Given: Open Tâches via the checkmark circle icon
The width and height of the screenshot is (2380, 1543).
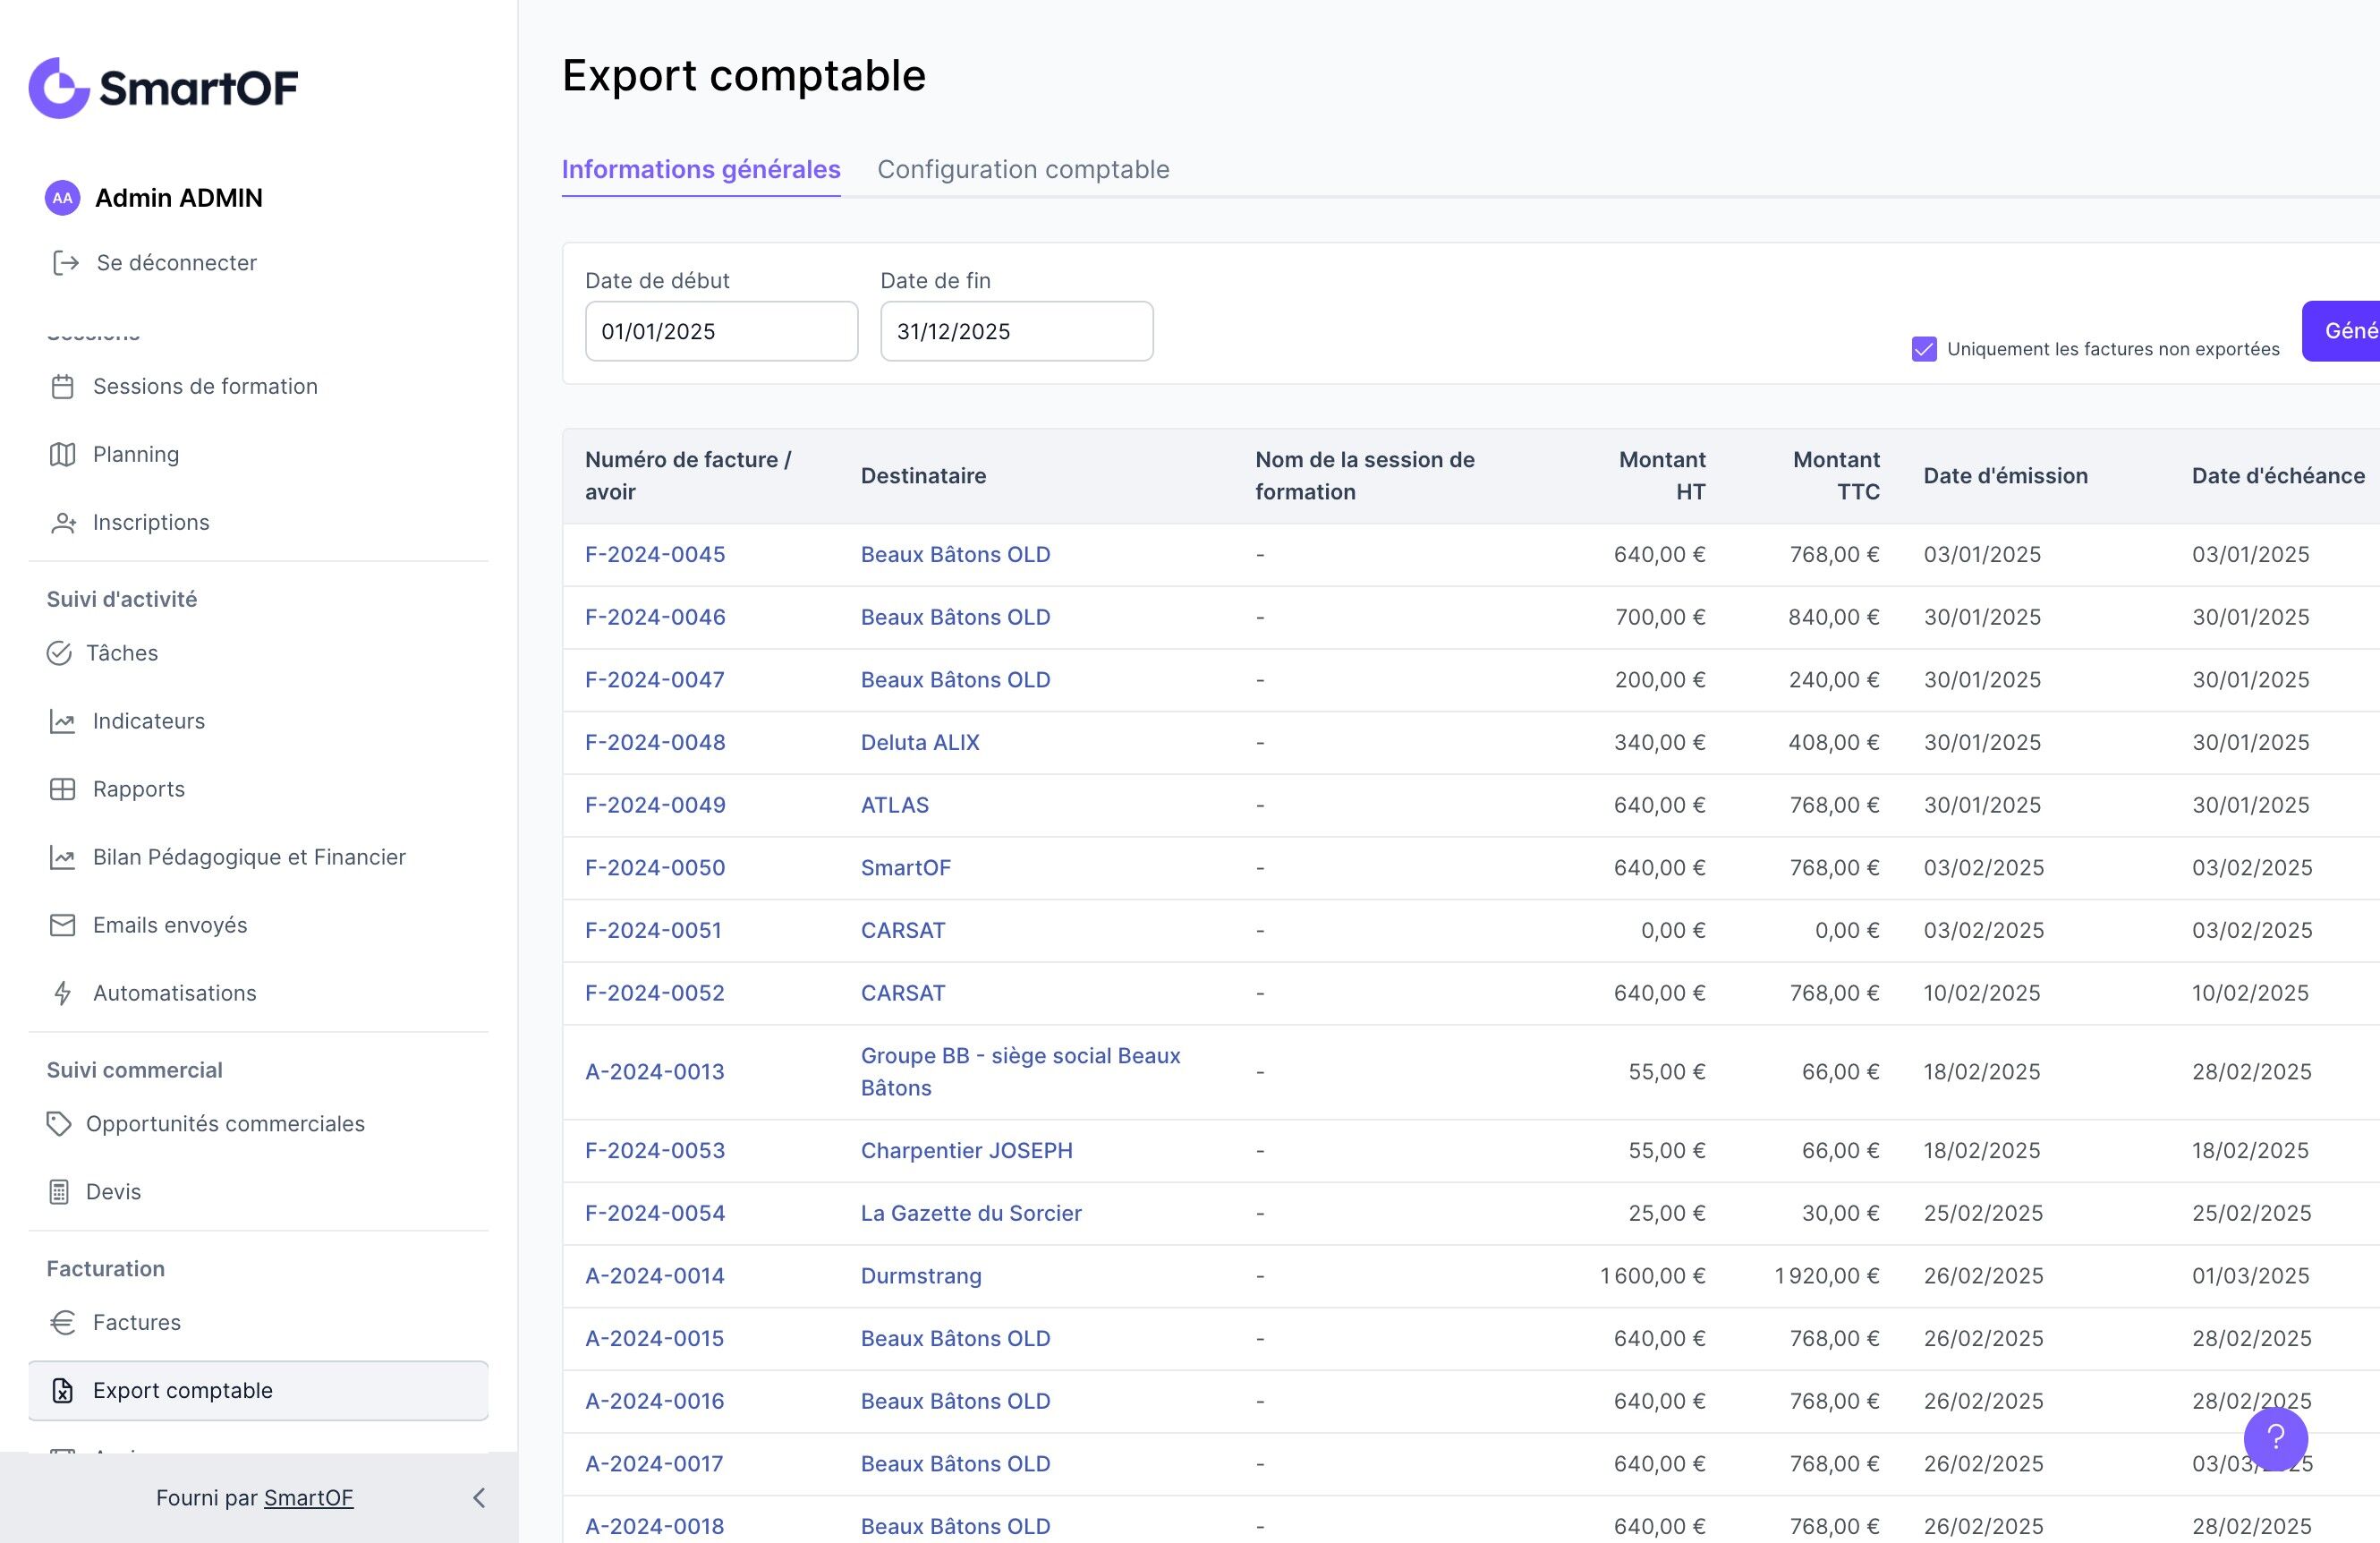Looking at the screenshot, I should pyautogui.click(x=59, y=653).
